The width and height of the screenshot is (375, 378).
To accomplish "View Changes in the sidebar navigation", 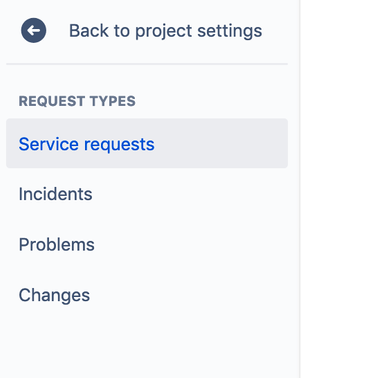I will (147, 295).
